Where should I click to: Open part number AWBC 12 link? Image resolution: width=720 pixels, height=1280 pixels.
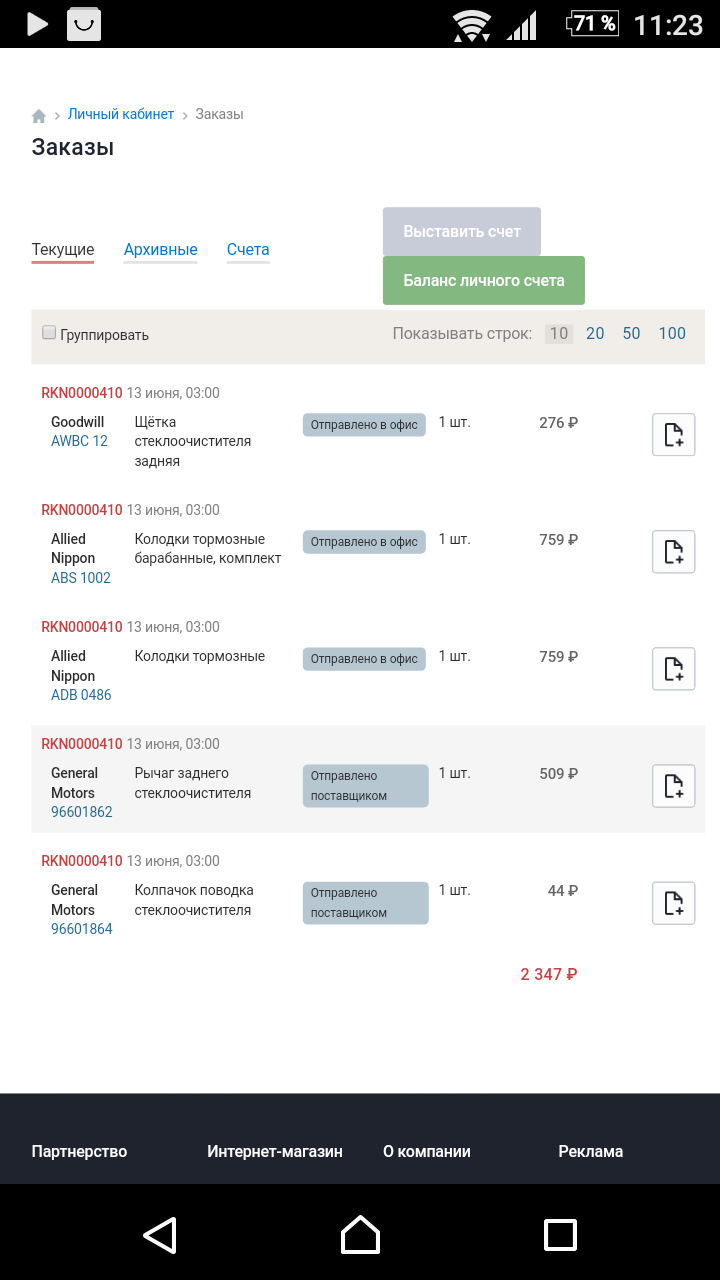coord(80,441)
